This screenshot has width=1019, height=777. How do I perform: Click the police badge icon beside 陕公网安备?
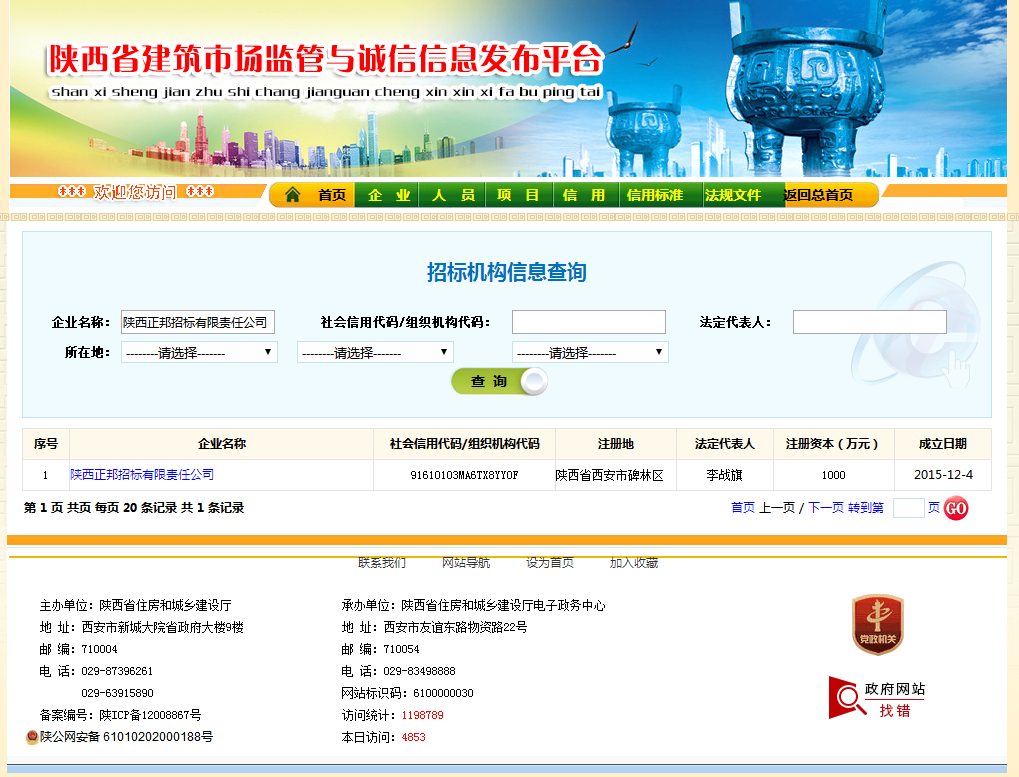[31, 737]
